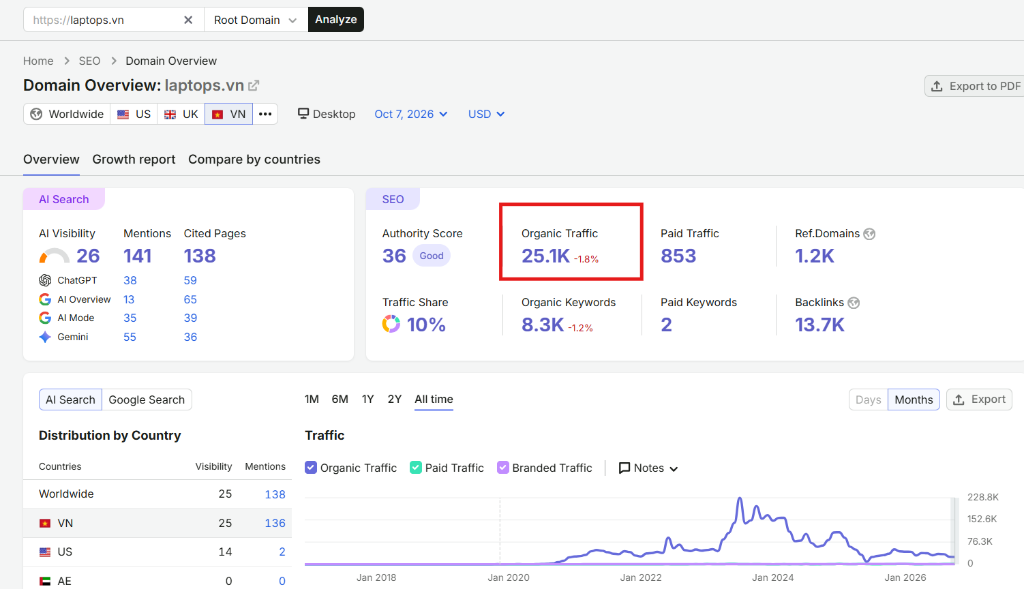Toggle the Organic Traffic checkbox

(311, 468)
